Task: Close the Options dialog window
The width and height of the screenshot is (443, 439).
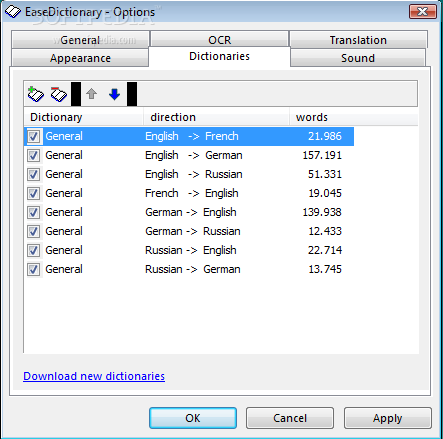Action: (x=423, y=12)
